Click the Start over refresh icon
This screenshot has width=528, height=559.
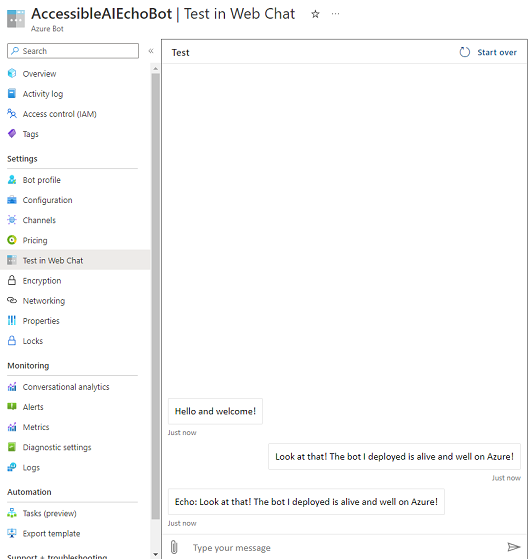pos(465,52)
